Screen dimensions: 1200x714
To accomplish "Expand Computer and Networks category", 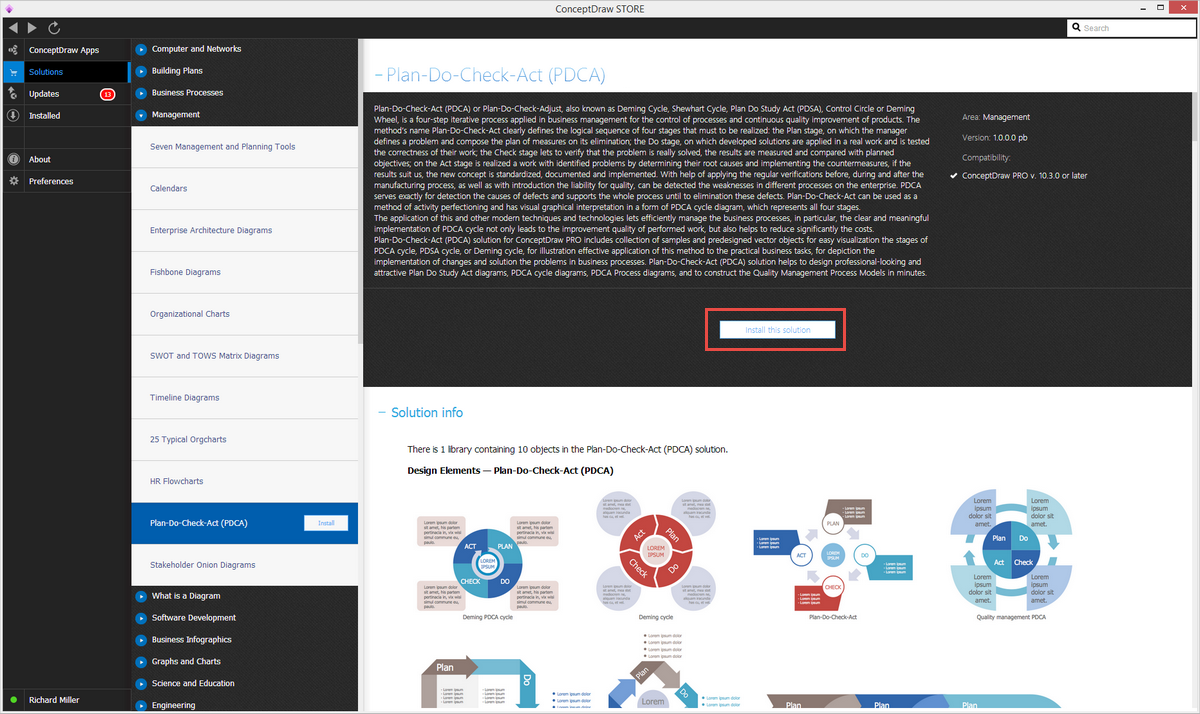I will pos(141,49).
